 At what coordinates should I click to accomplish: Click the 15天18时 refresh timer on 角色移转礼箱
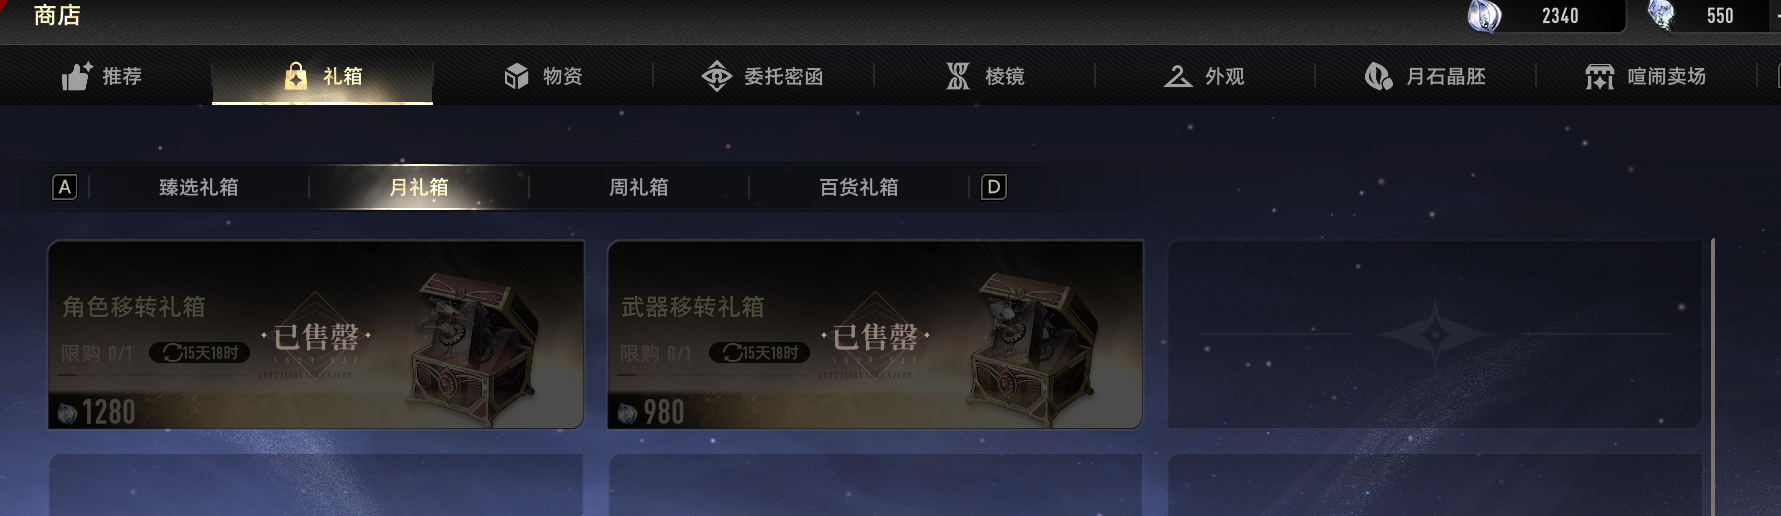(x=200, y=353)
